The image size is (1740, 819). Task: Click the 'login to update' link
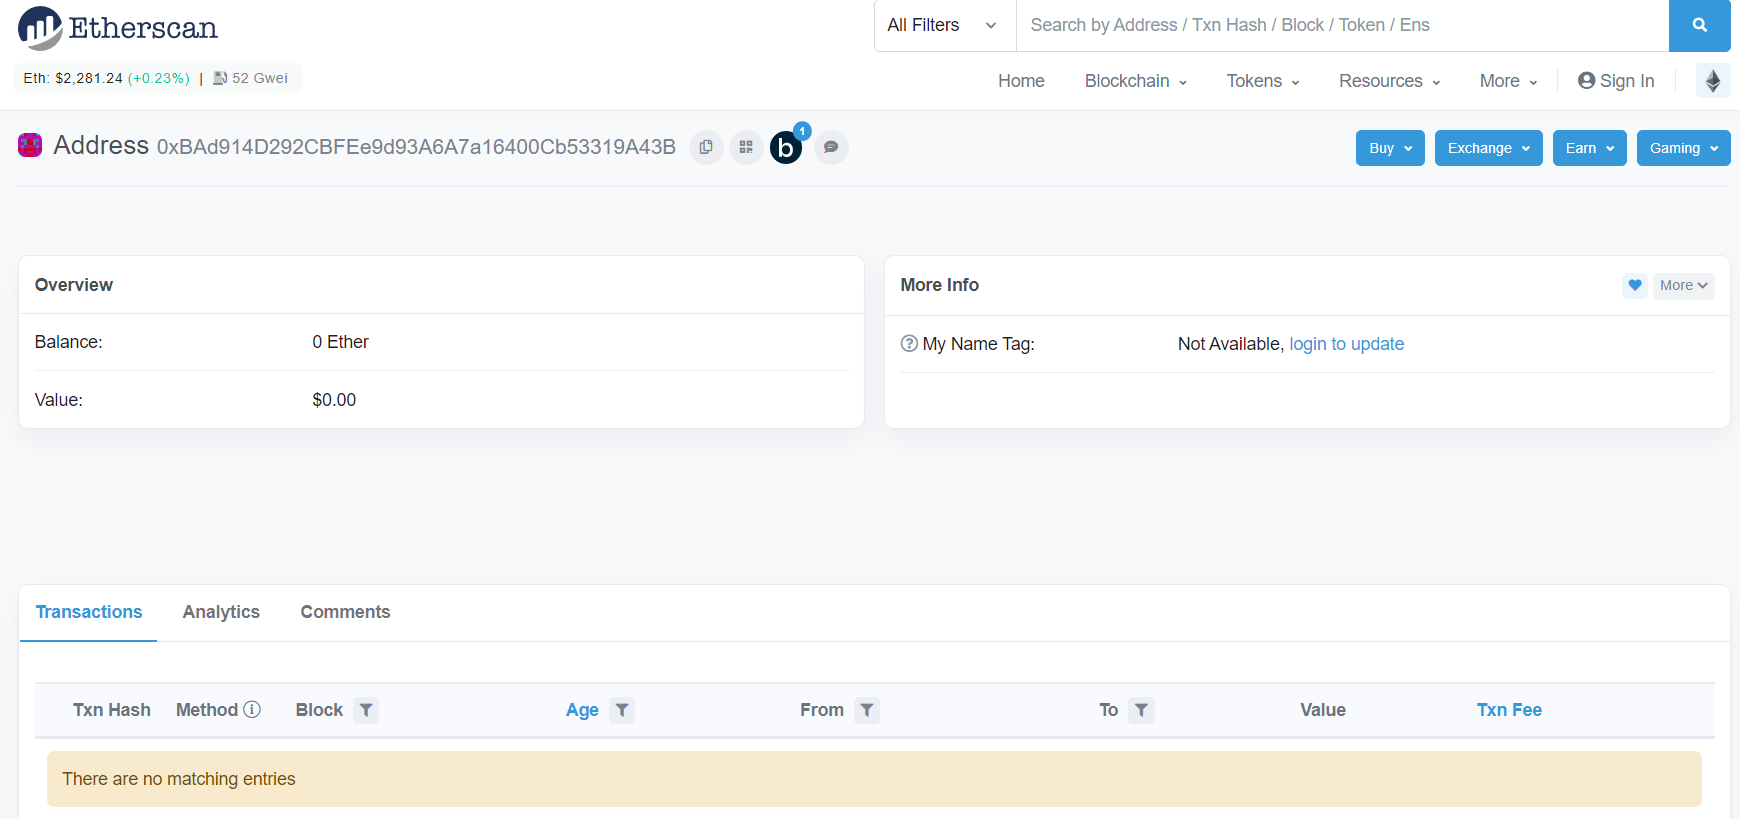[1346, 344]
